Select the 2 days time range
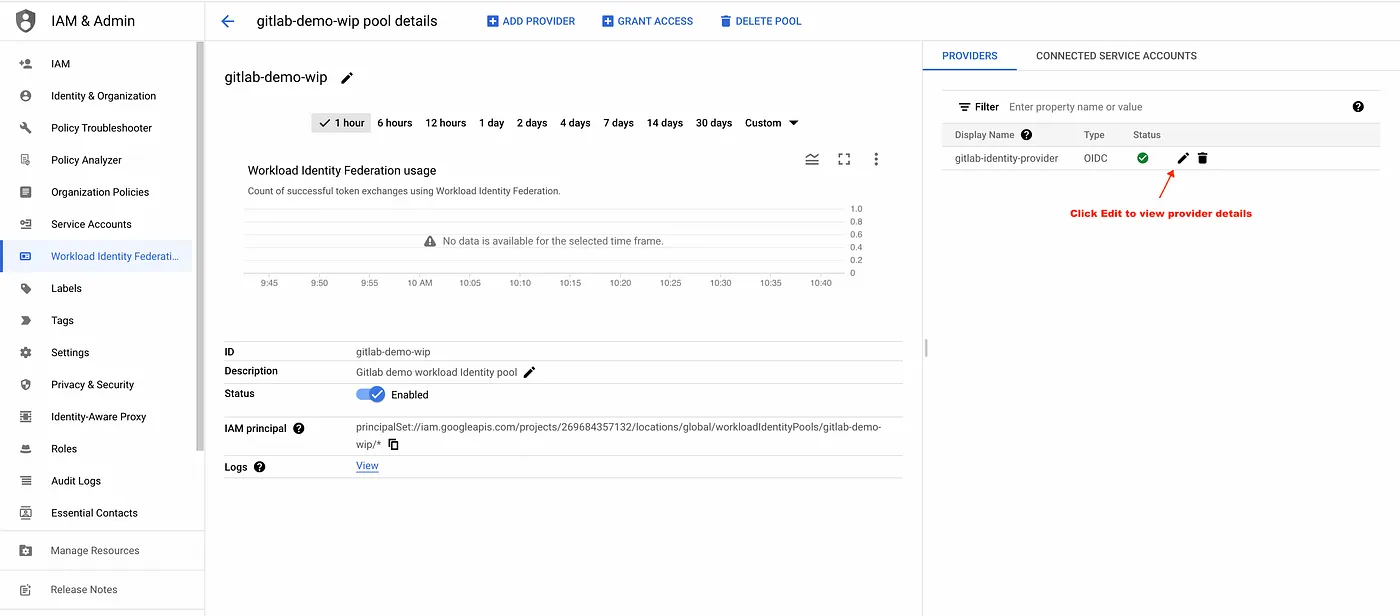 click(x=532, y=123)
